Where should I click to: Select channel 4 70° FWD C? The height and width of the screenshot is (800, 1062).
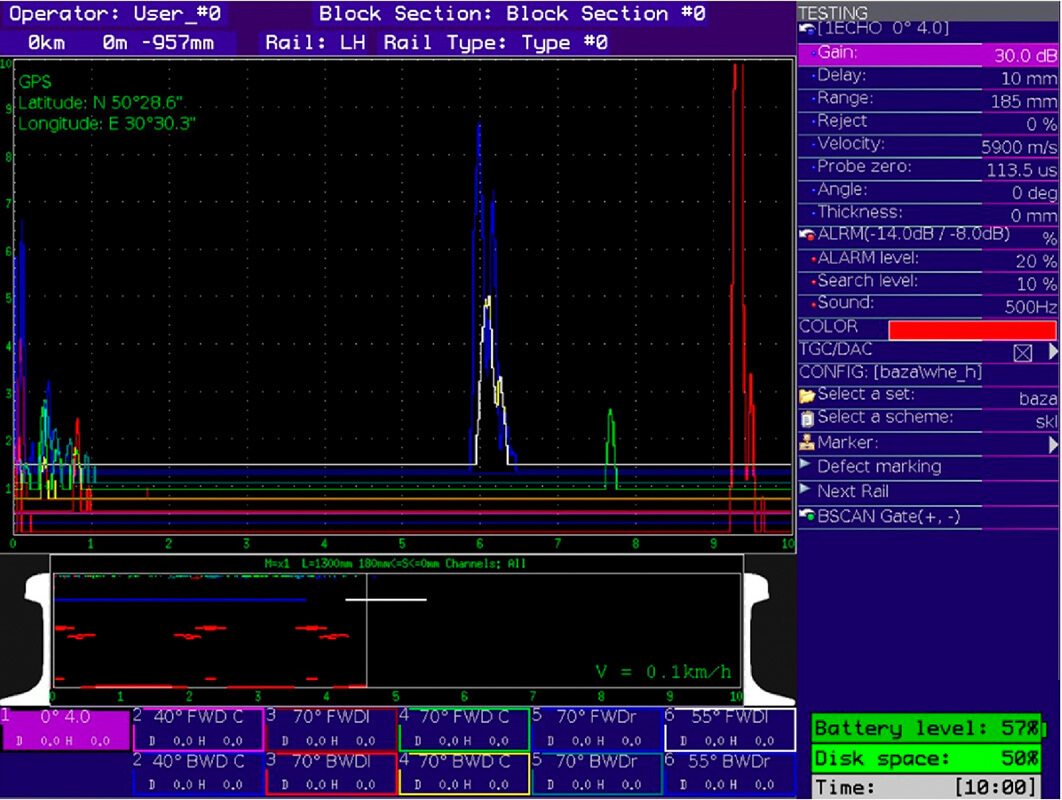(x=464, y=730)
